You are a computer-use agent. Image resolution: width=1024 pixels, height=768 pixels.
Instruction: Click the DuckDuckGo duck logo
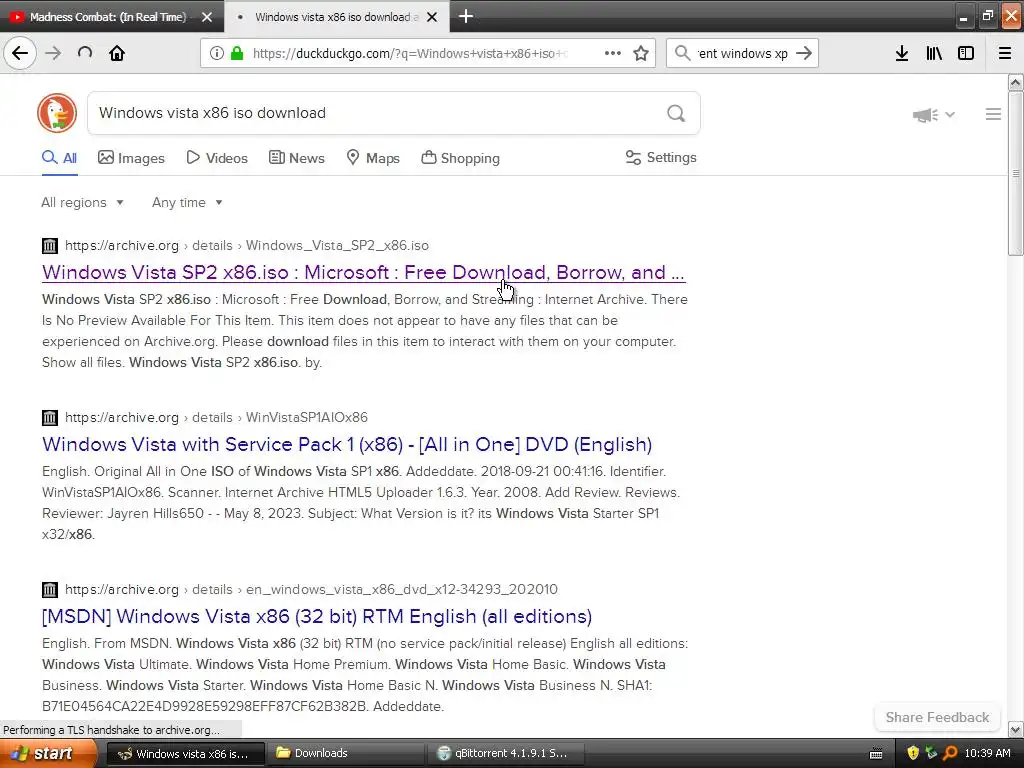[57, 113]
